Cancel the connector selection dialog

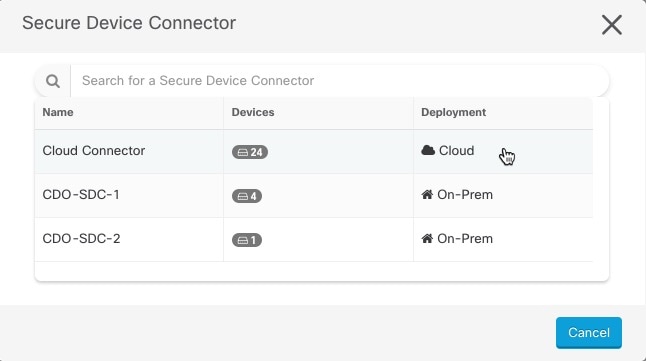pyautogui.click(x=589, y=333)
